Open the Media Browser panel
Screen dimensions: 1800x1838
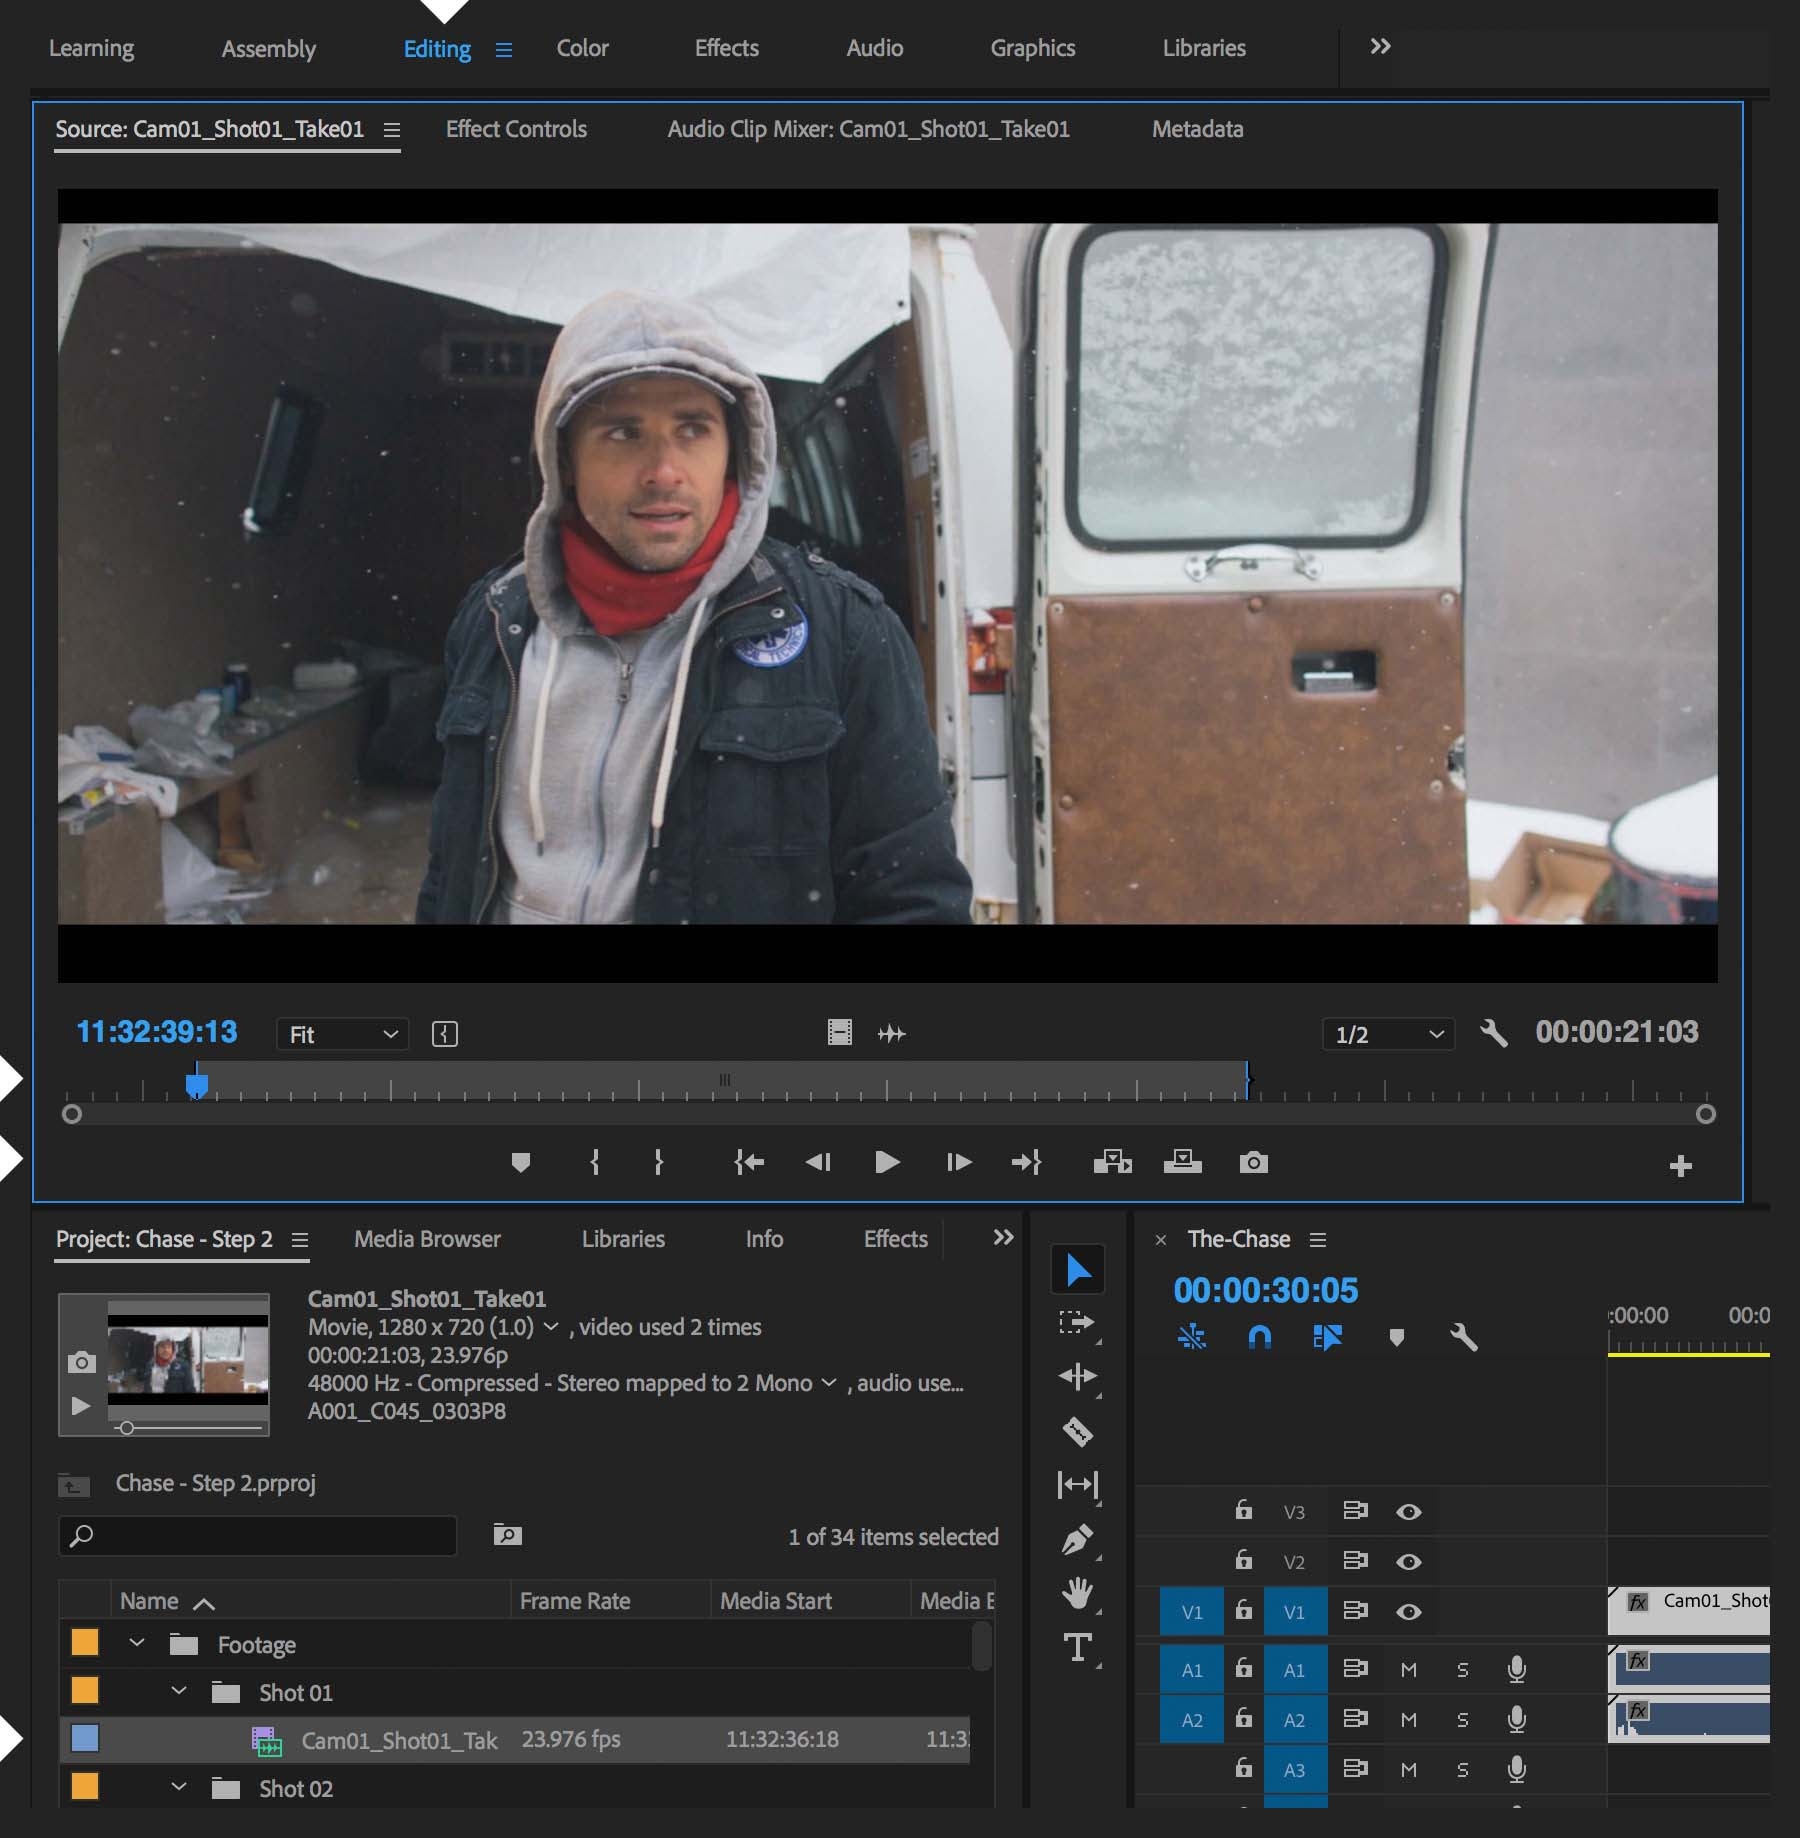(x=427, y=1239)
